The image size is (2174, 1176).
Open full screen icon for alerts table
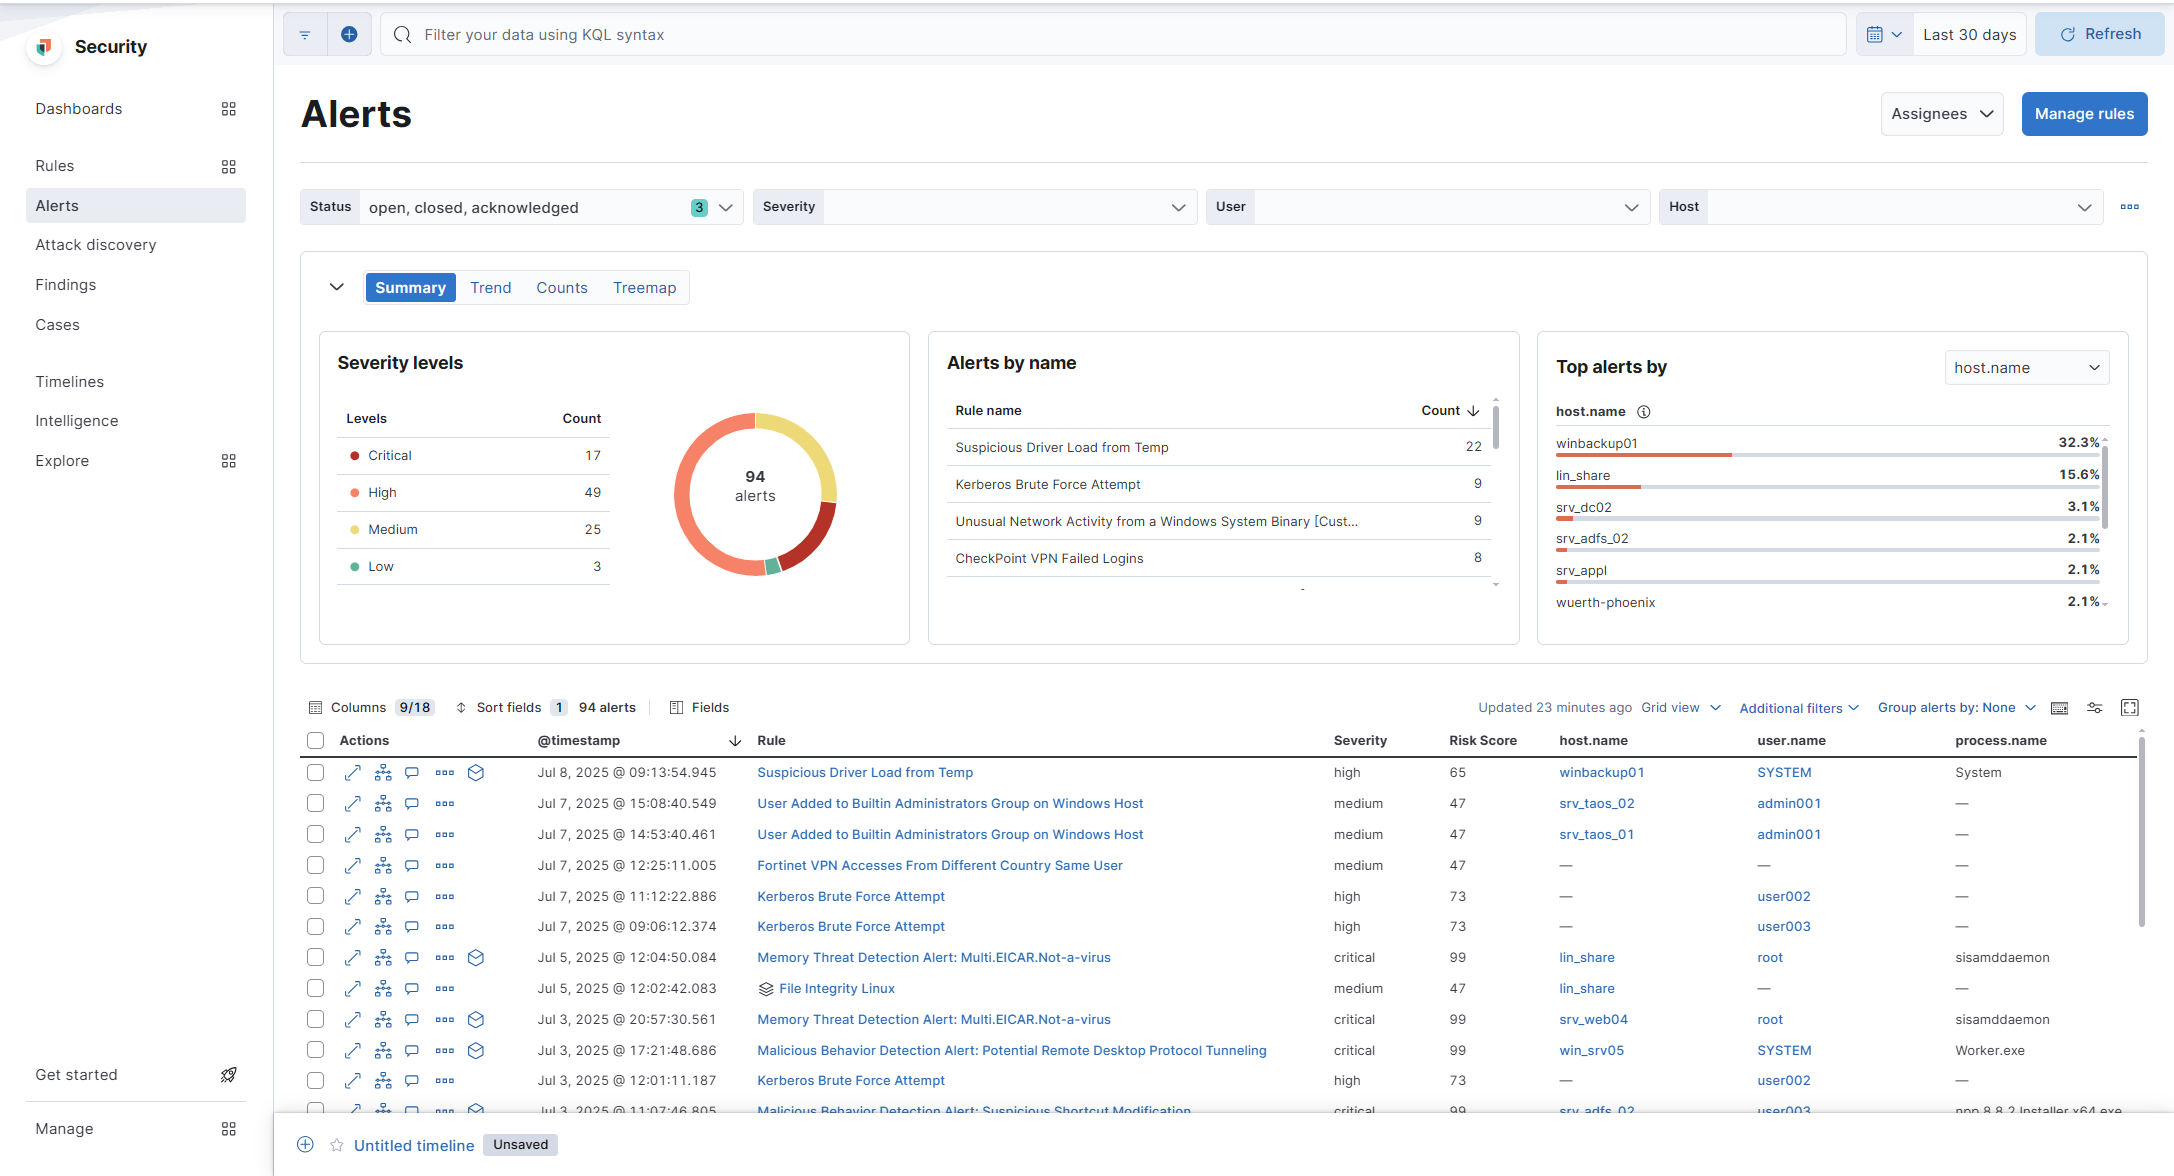tap(2130, 707)
